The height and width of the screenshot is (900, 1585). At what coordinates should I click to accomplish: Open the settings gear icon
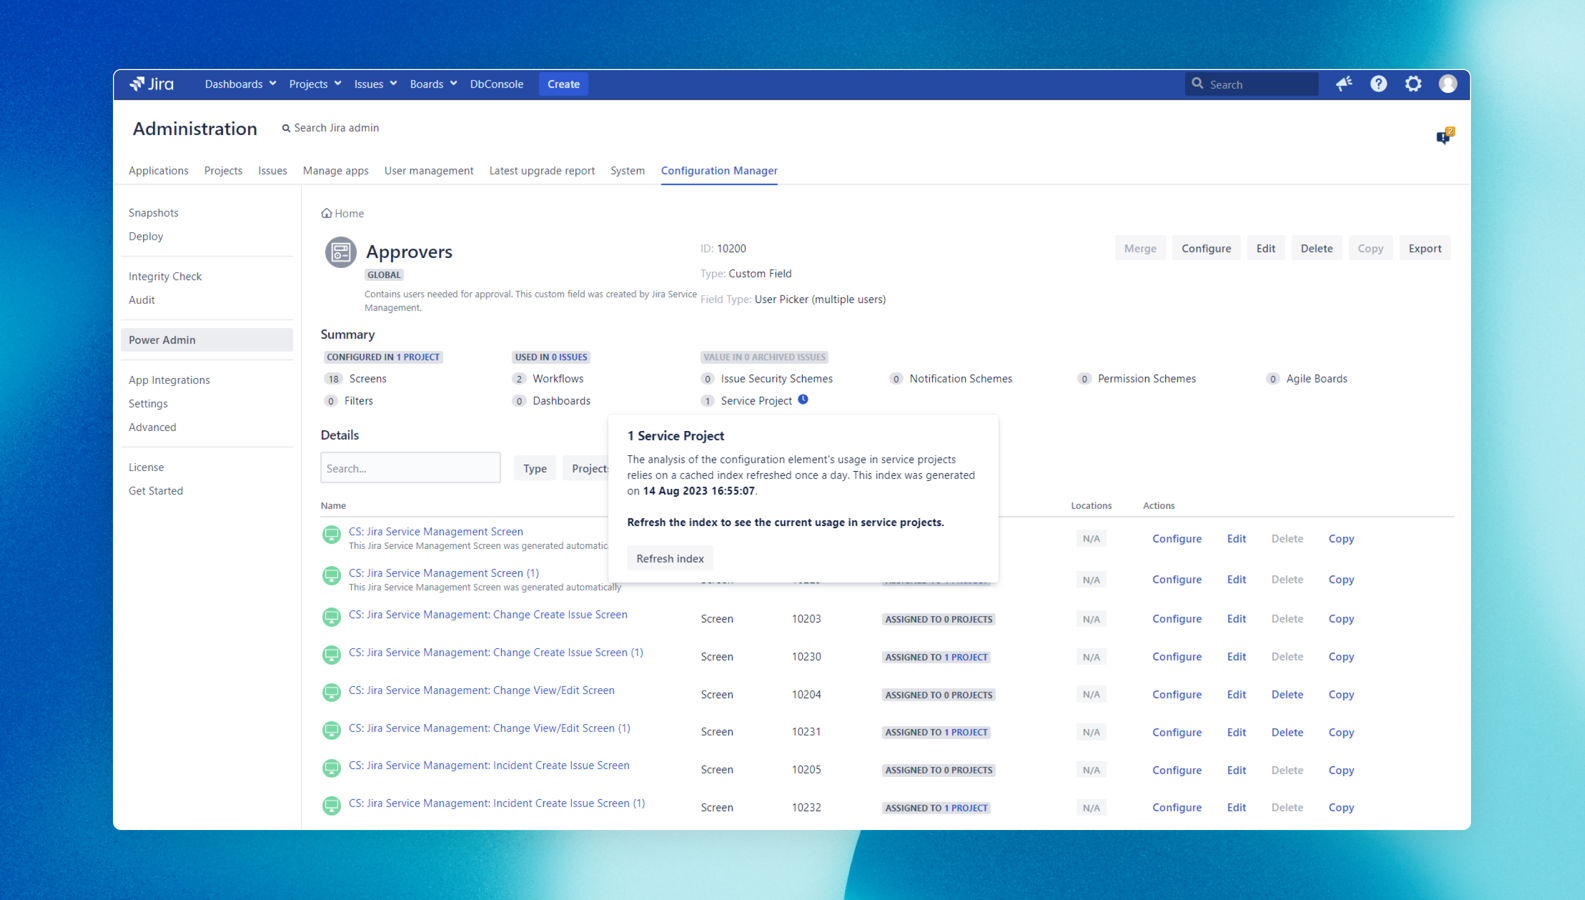pos(1413,84)
